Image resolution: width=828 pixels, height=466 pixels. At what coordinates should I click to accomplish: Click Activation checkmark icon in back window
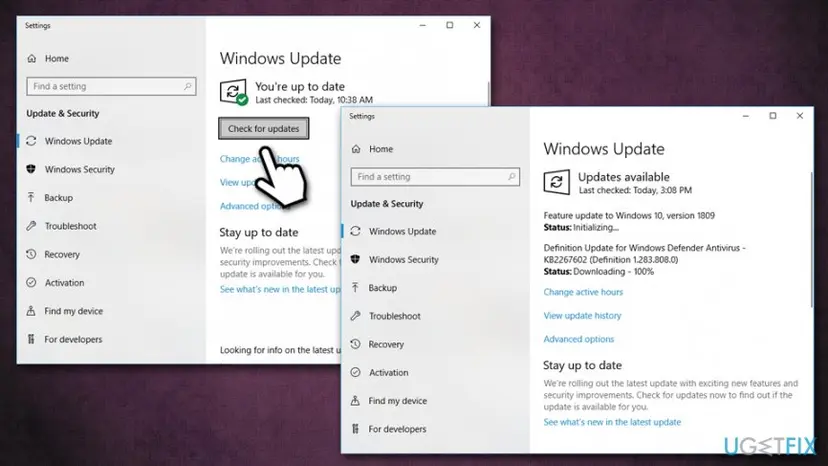coord(31,283)
